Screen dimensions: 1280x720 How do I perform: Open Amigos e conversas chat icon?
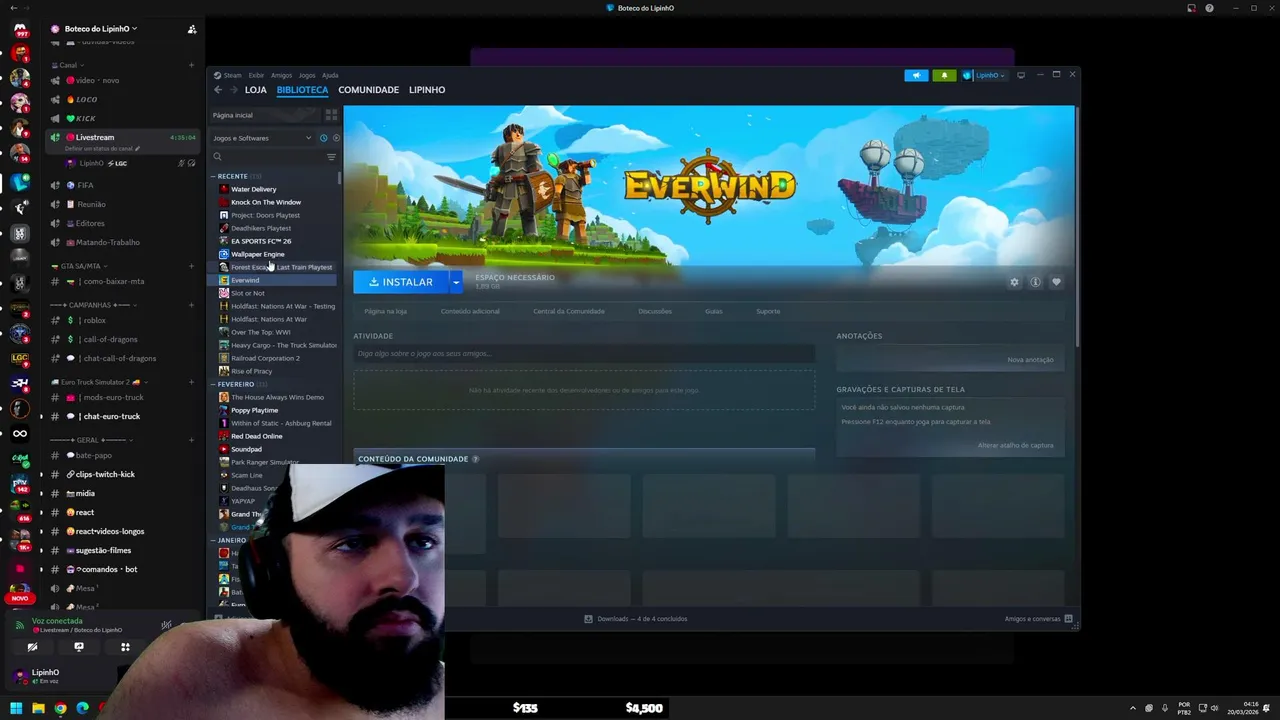click(1069, 619)
